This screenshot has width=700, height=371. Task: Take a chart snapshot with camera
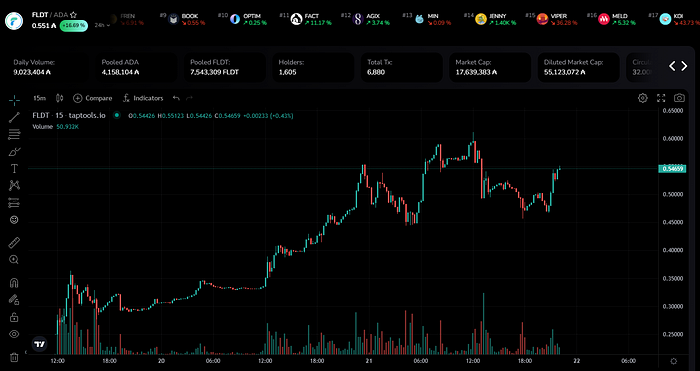coord(679,98)
